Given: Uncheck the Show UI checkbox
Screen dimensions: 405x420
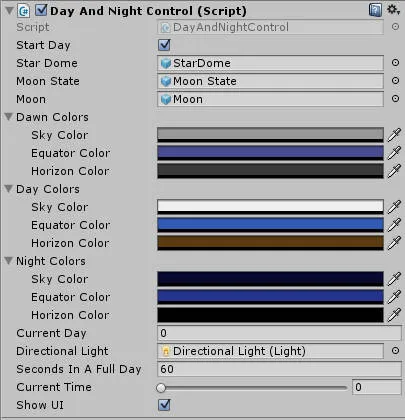Looking at the screenshot, I should click(164, 405).
